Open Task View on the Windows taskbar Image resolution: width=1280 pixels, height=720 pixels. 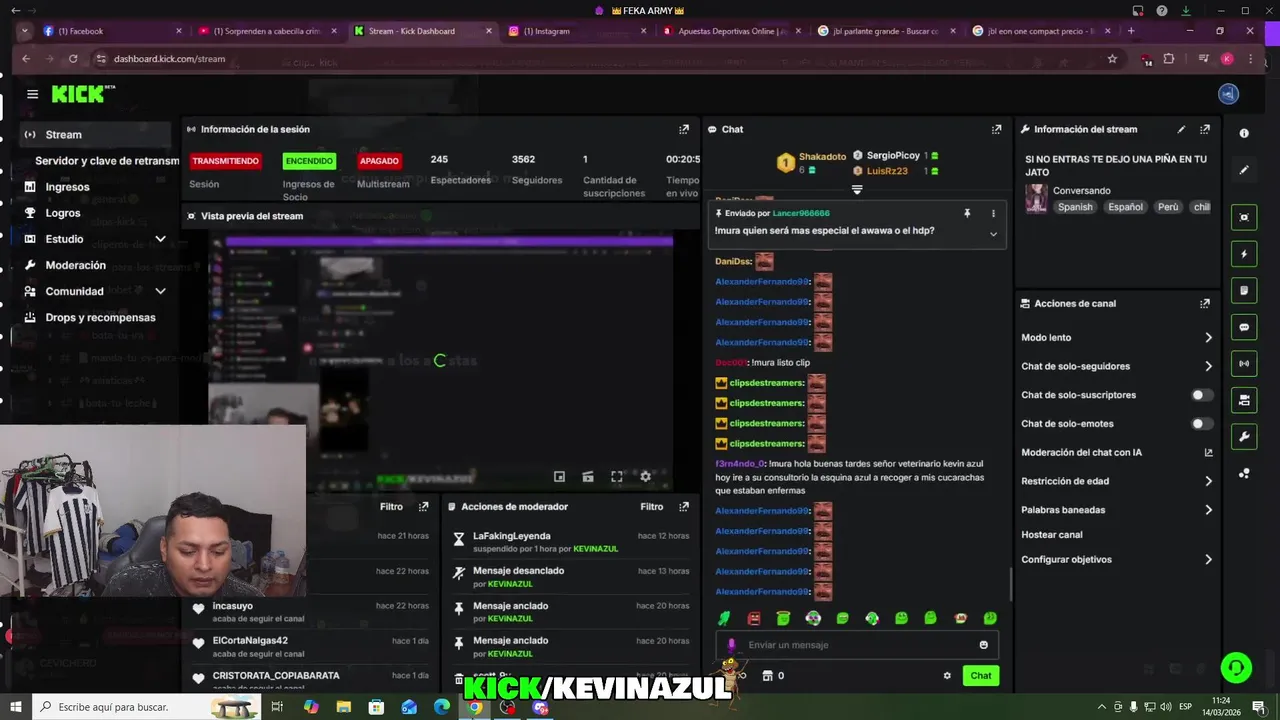point(277,707)
